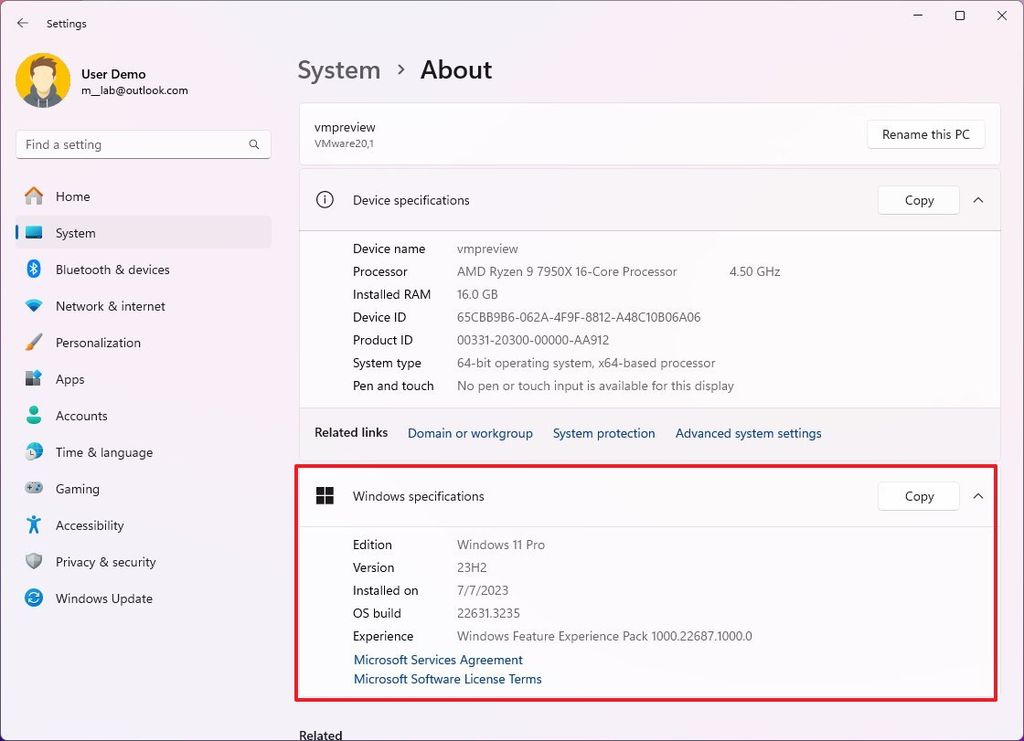Select the Gaming controller icon
This screenshot has width=1024, height=741.
pyautogui.click(x=32, y=488)
